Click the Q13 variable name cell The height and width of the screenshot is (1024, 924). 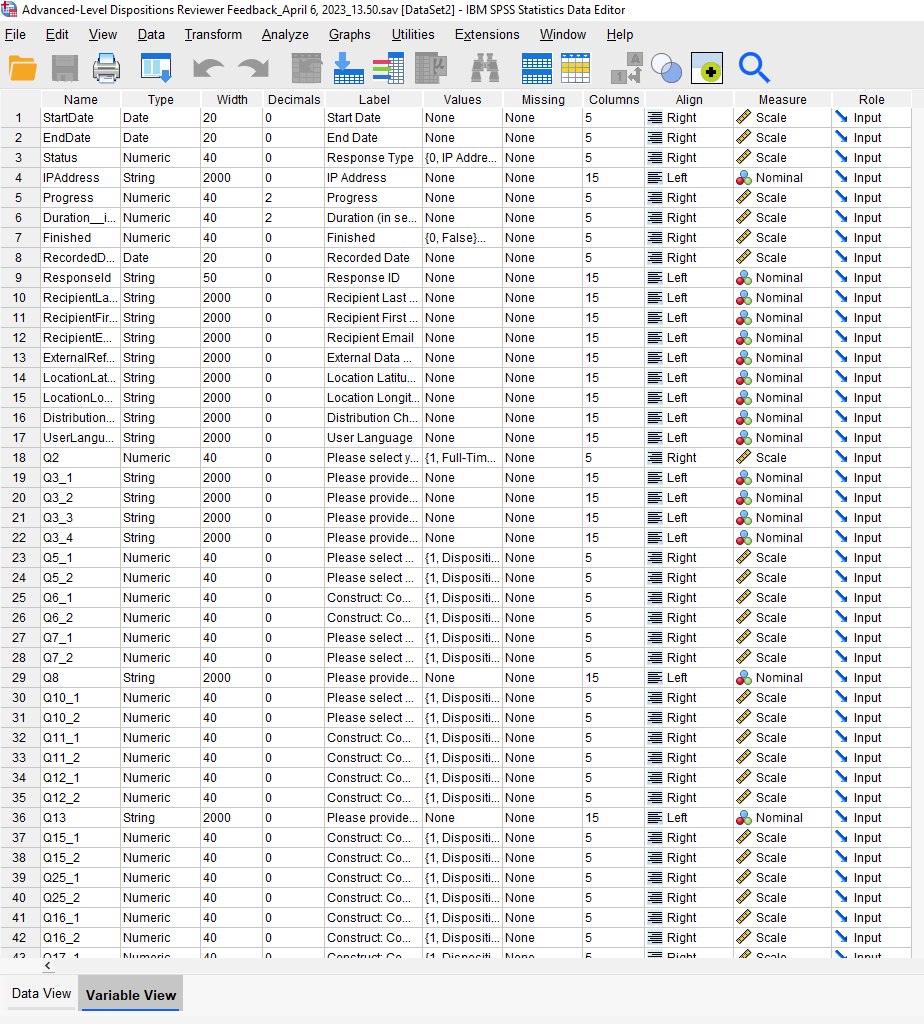pos(80,818)
